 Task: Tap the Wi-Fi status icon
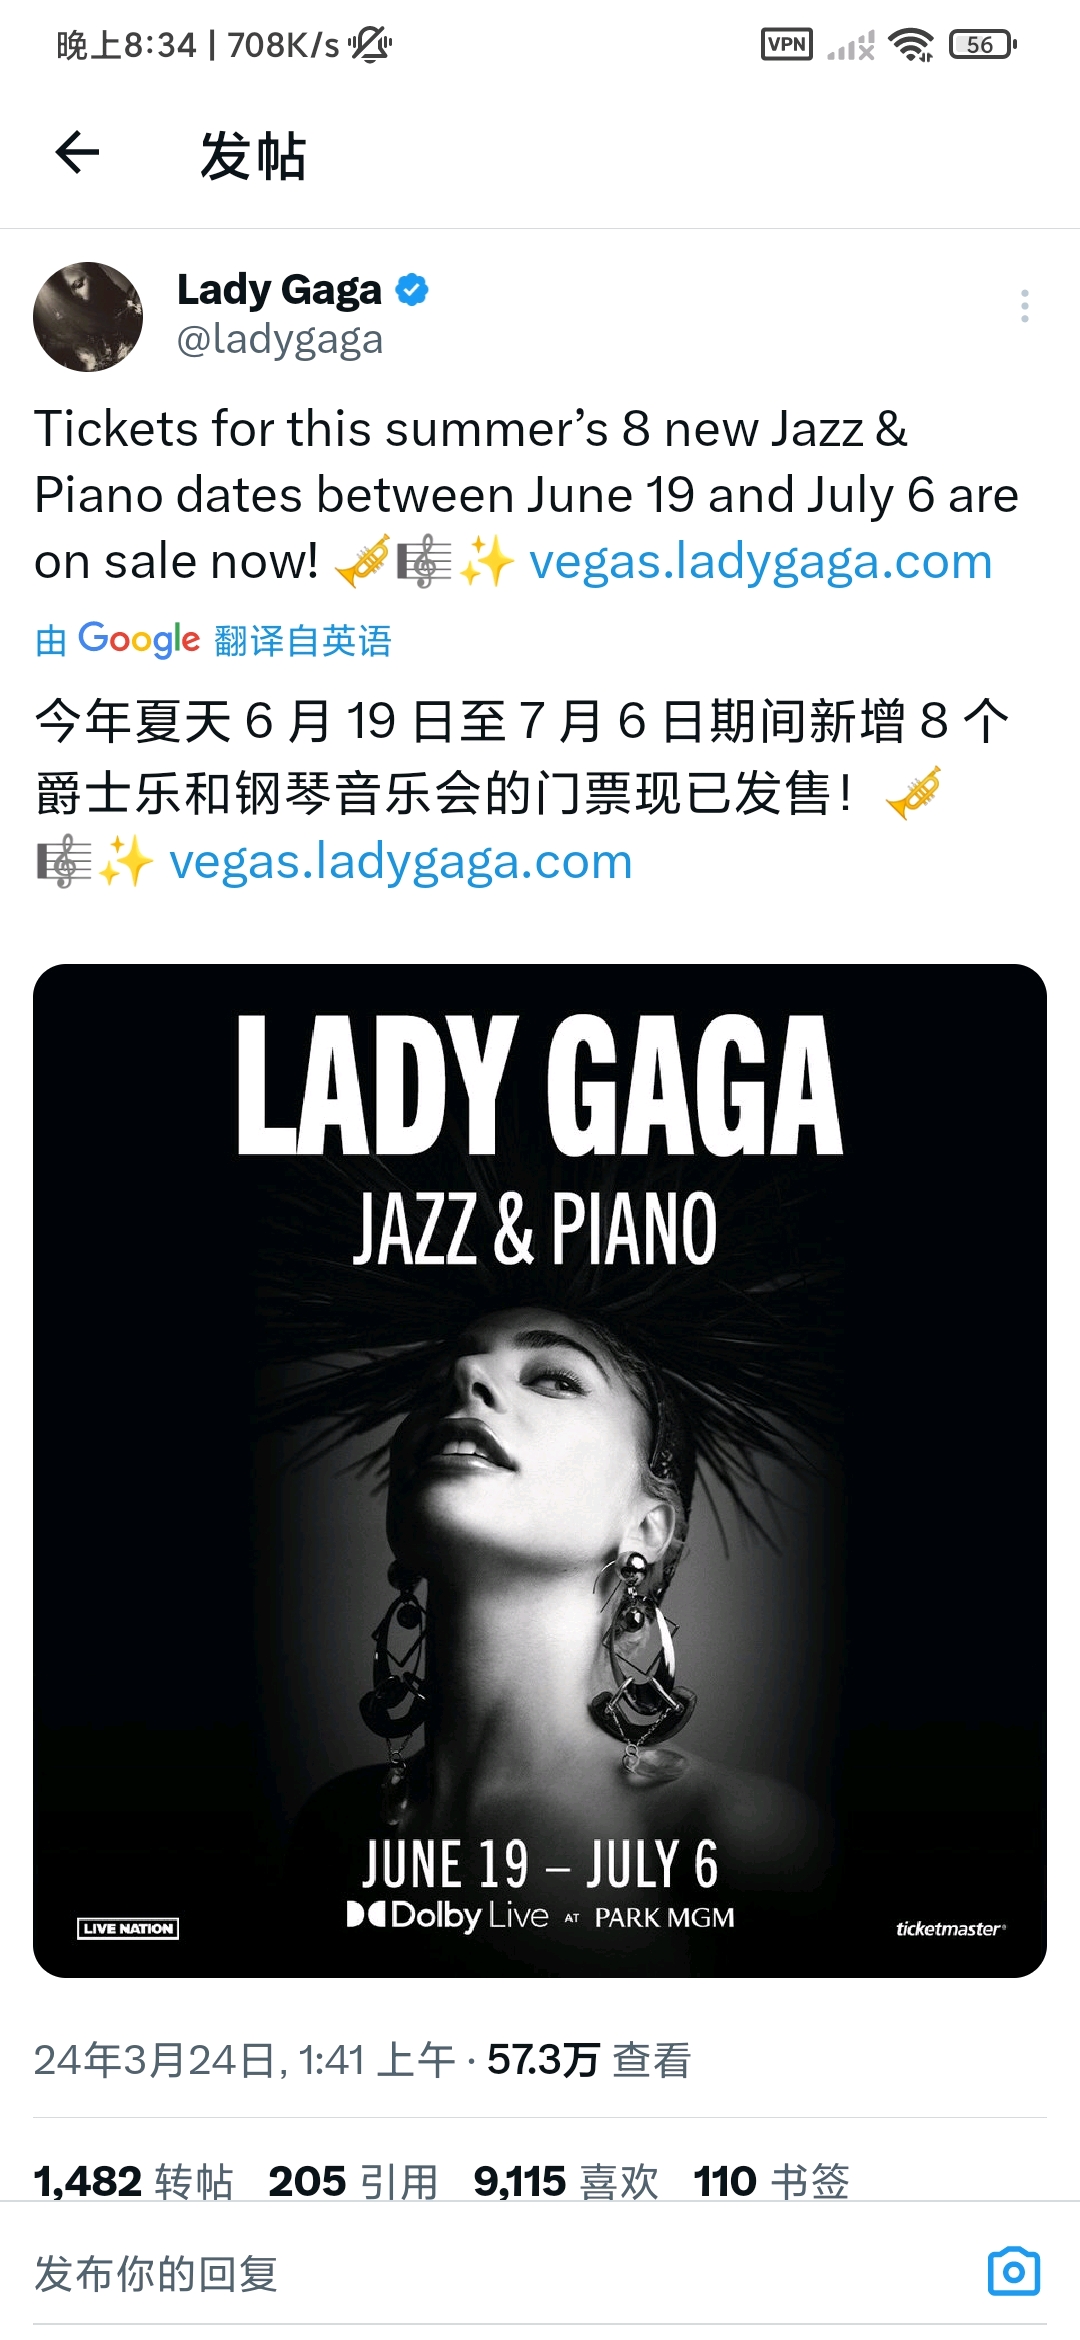911,45
